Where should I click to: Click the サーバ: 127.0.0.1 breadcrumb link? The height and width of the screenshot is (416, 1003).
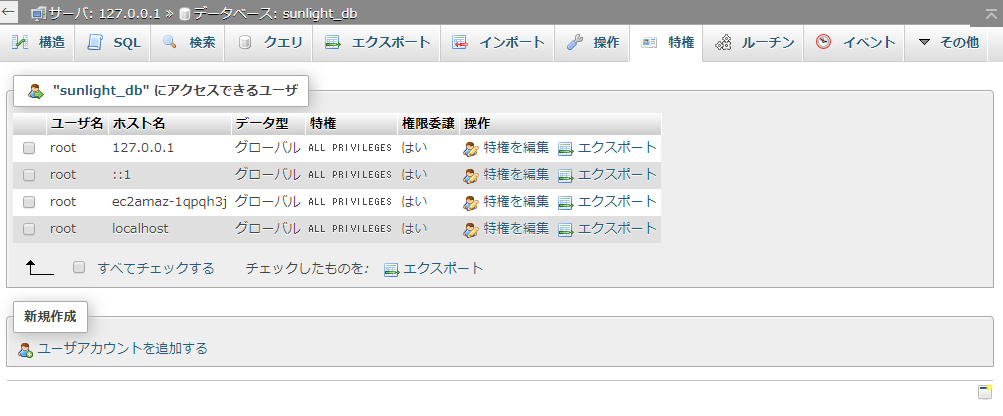105,14
